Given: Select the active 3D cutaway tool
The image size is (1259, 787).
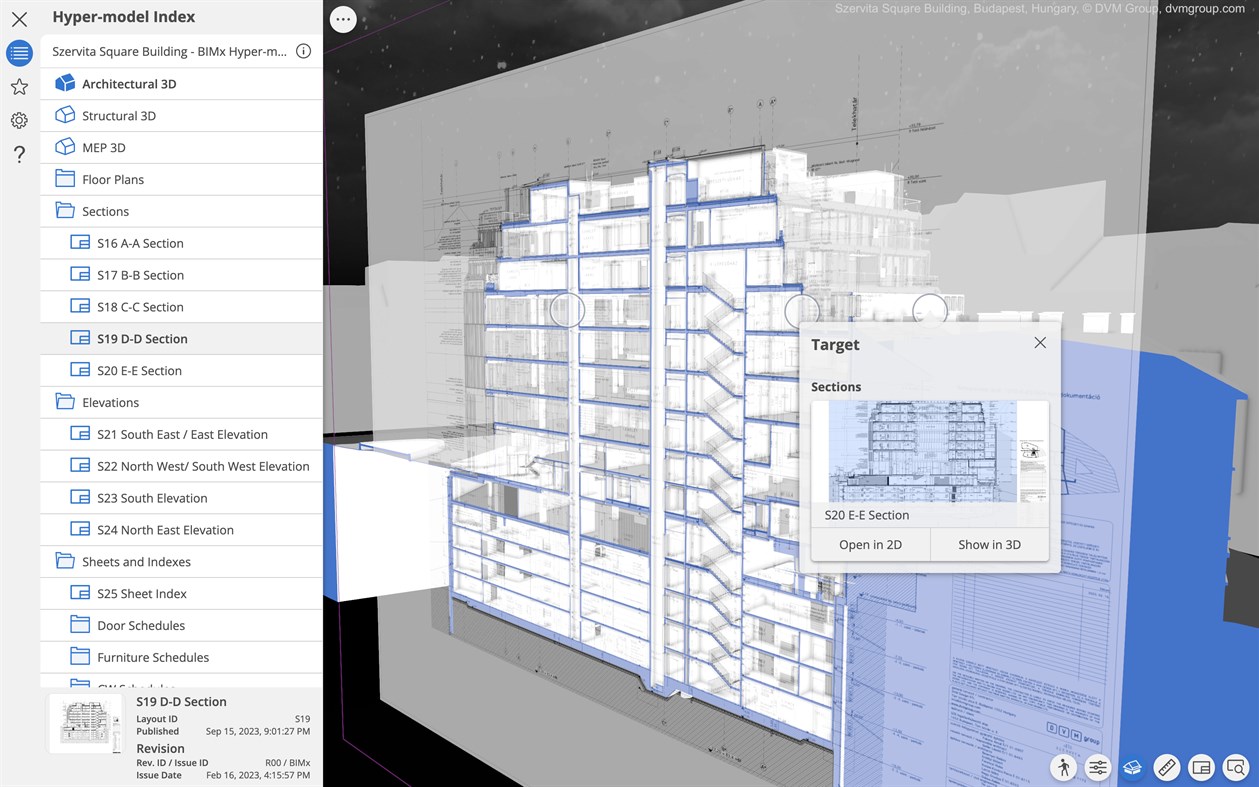Looking at the screenshot, I should click(1132, 767).
